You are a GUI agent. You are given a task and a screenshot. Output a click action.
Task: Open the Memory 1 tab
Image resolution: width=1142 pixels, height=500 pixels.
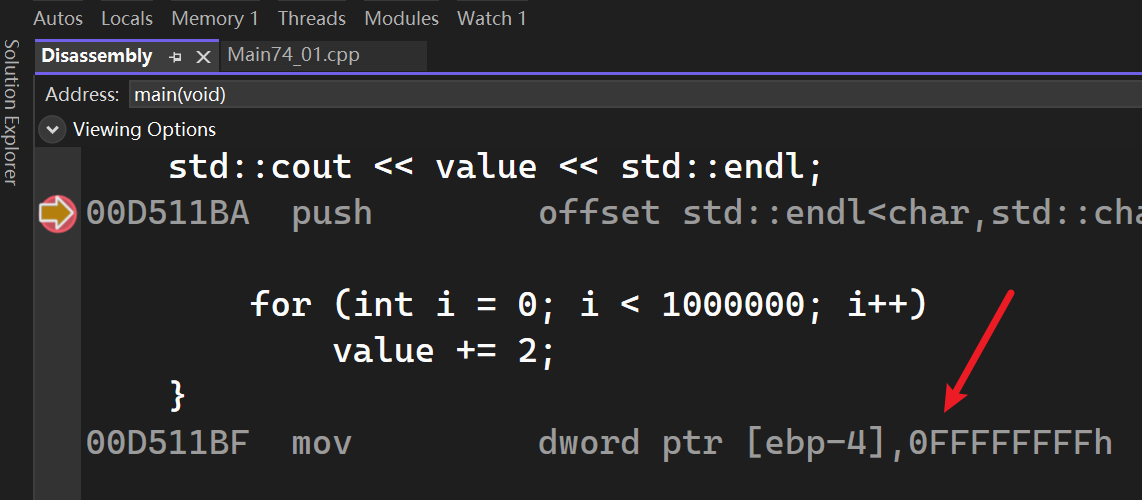[215, 18]
